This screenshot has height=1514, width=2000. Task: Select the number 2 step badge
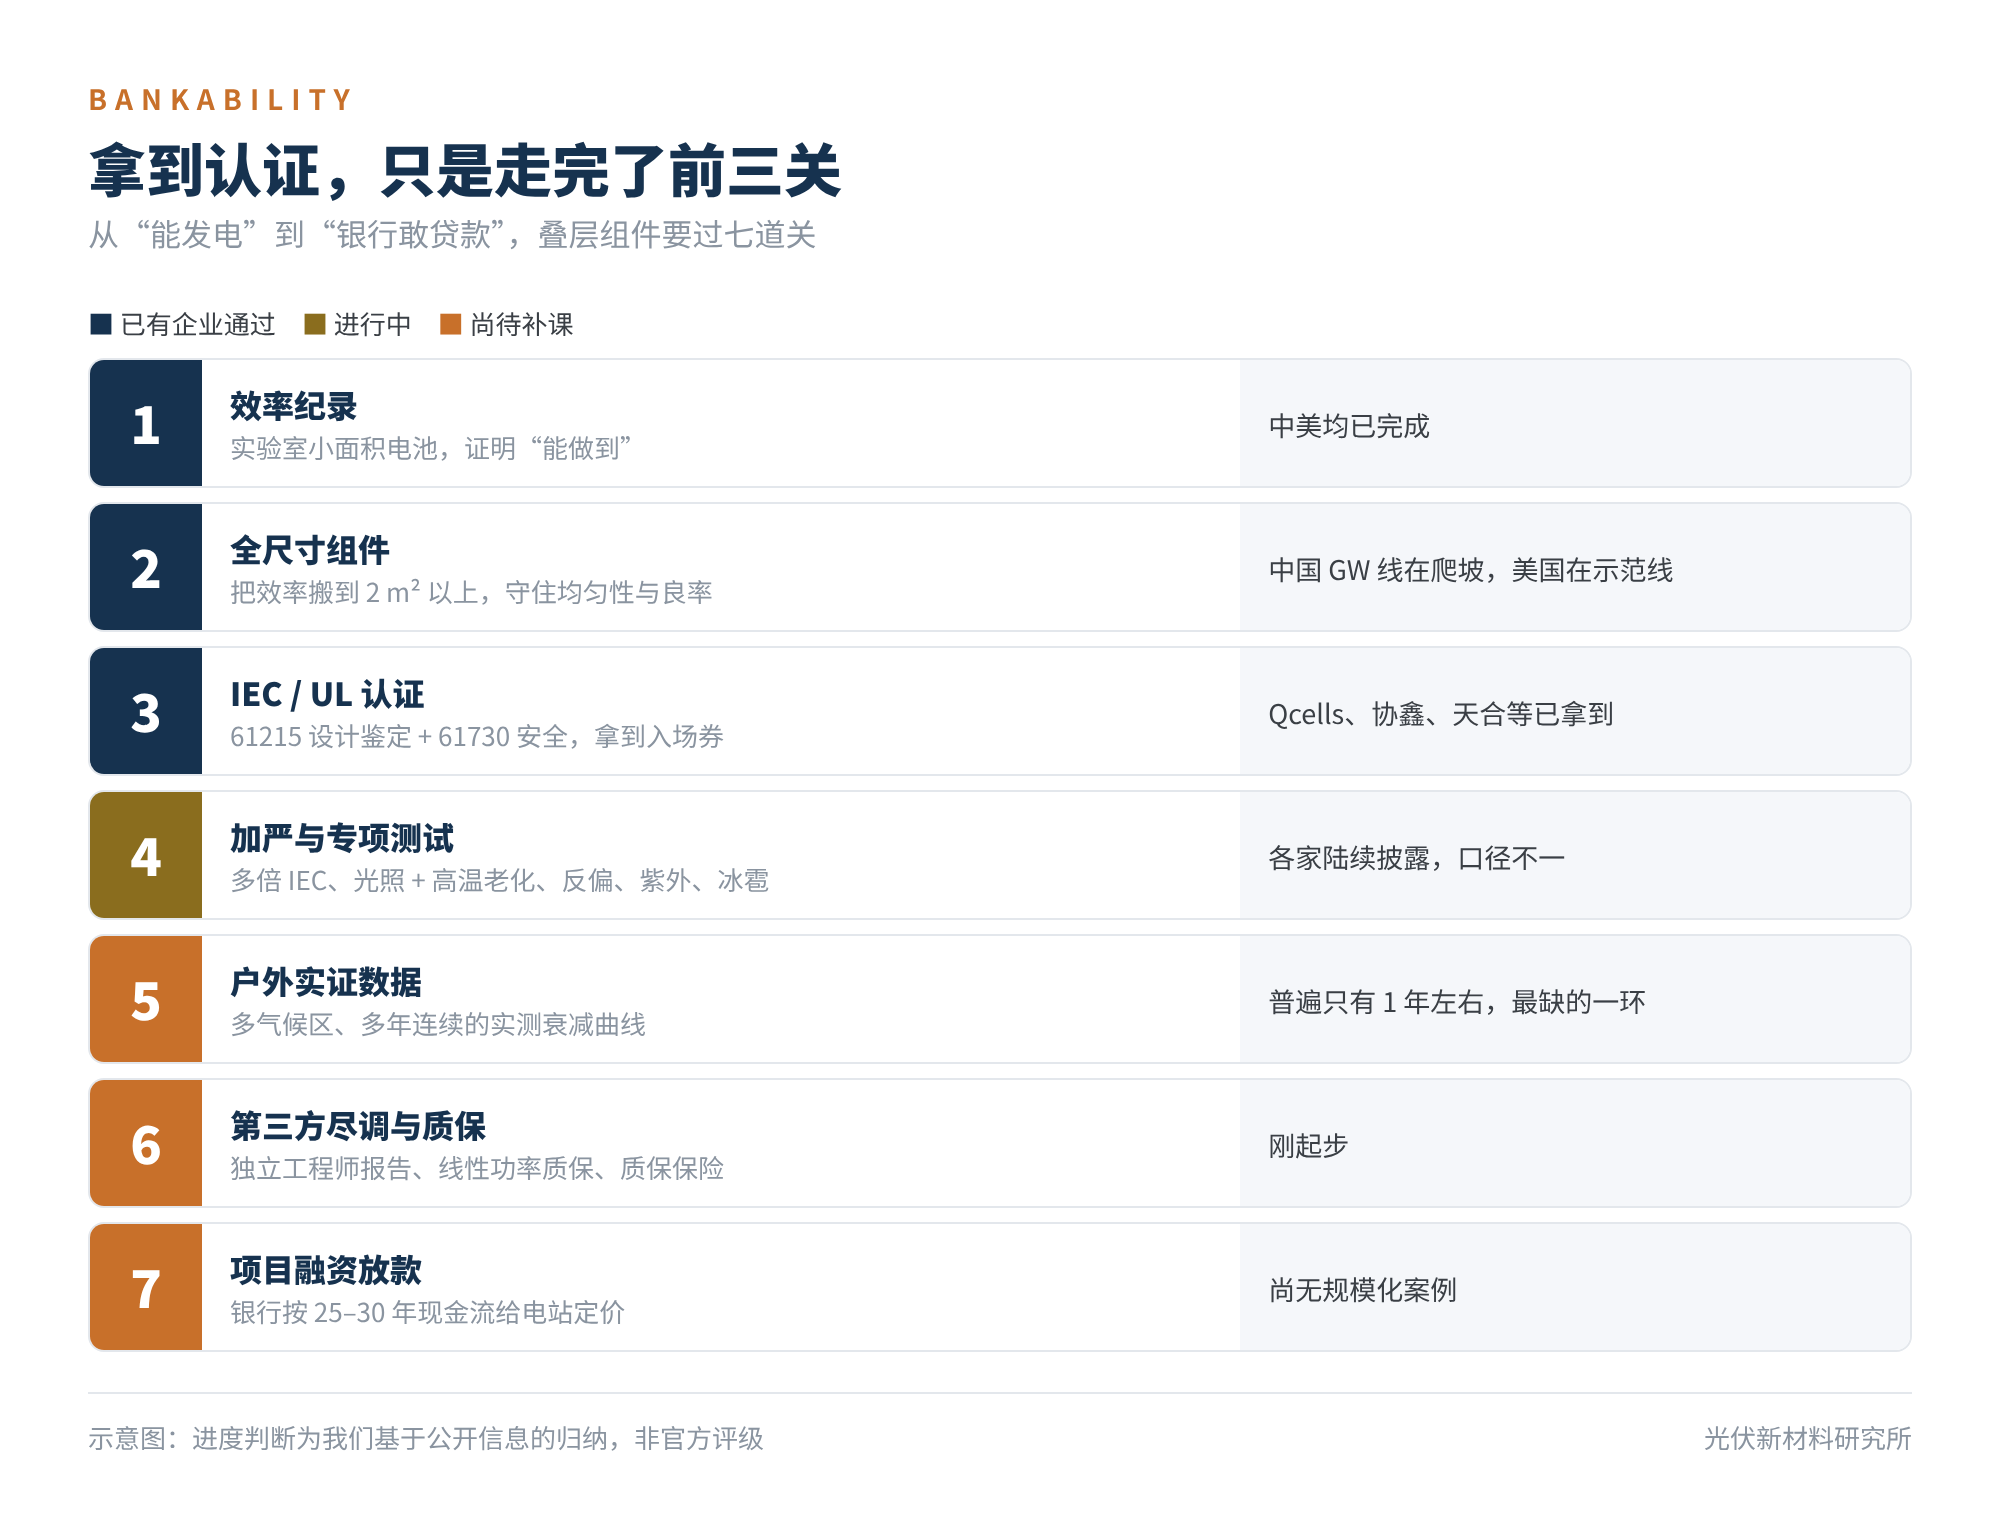click(146, 567)
